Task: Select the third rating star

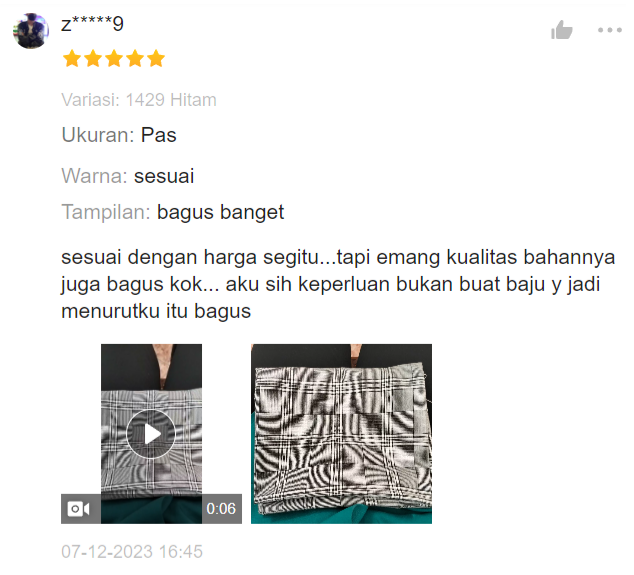Action: pyautogui.click(x=114, y=59)
